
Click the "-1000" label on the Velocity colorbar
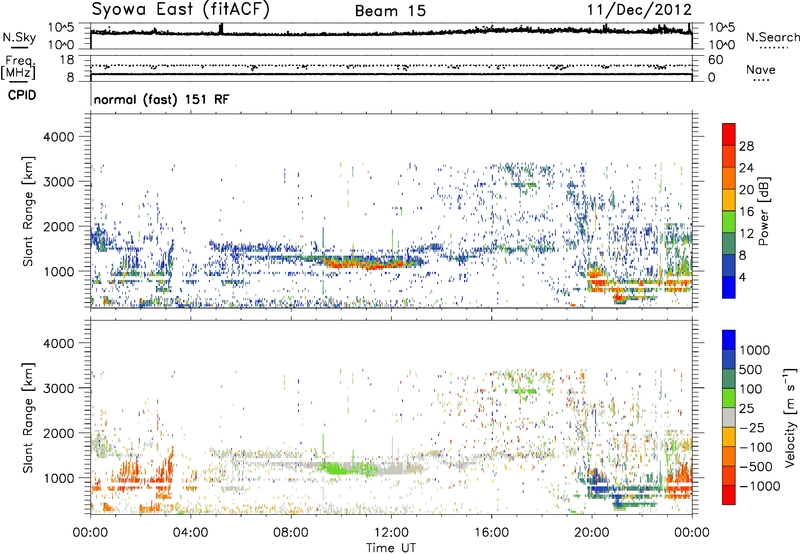click(759, 486)
